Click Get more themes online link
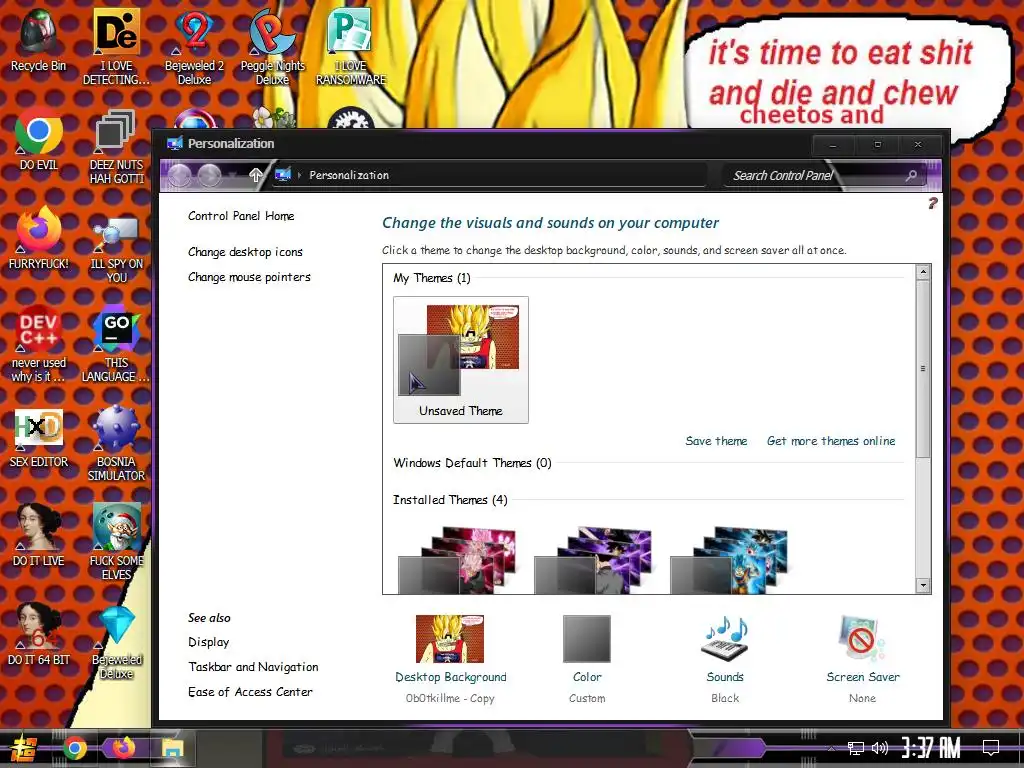The height and width of the screenshot is (768, 1024). [x=831, y=441]
